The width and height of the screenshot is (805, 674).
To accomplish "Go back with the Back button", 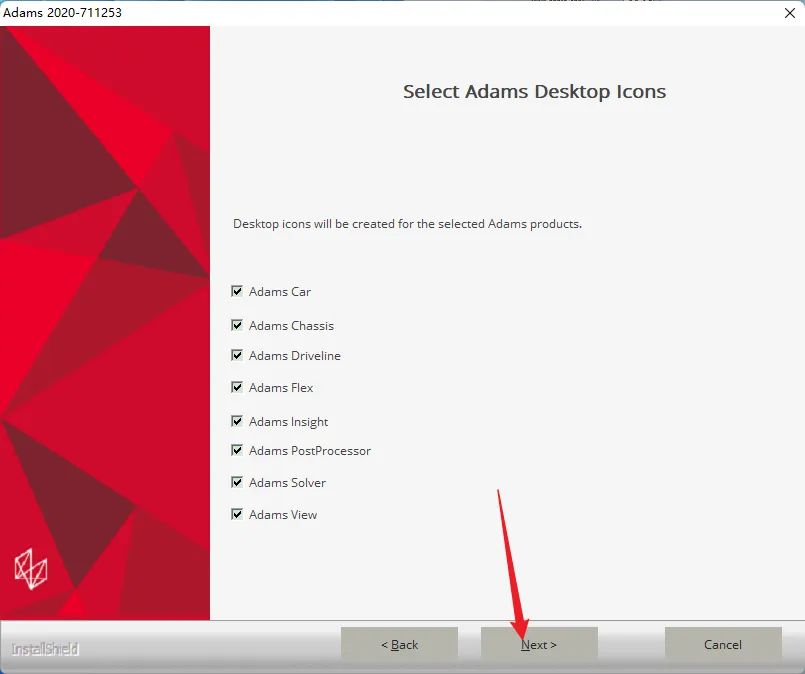I will (399, 644).
